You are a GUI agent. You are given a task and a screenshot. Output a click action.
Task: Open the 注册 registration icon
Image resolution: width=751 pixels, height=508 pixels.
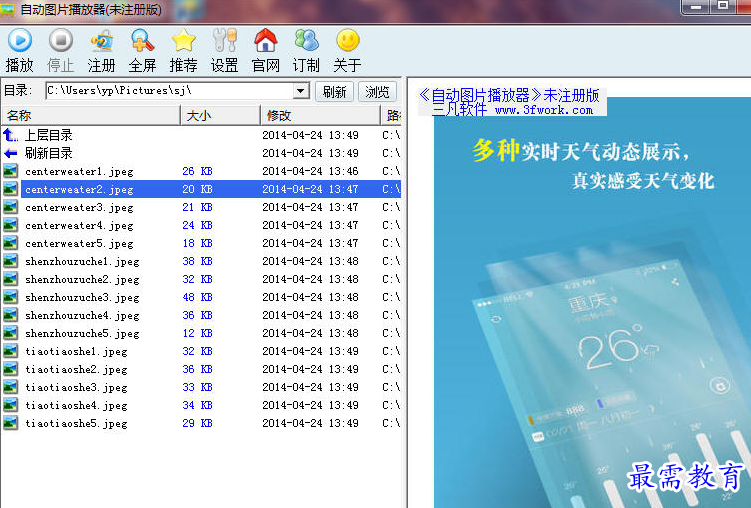click(102, 41)
